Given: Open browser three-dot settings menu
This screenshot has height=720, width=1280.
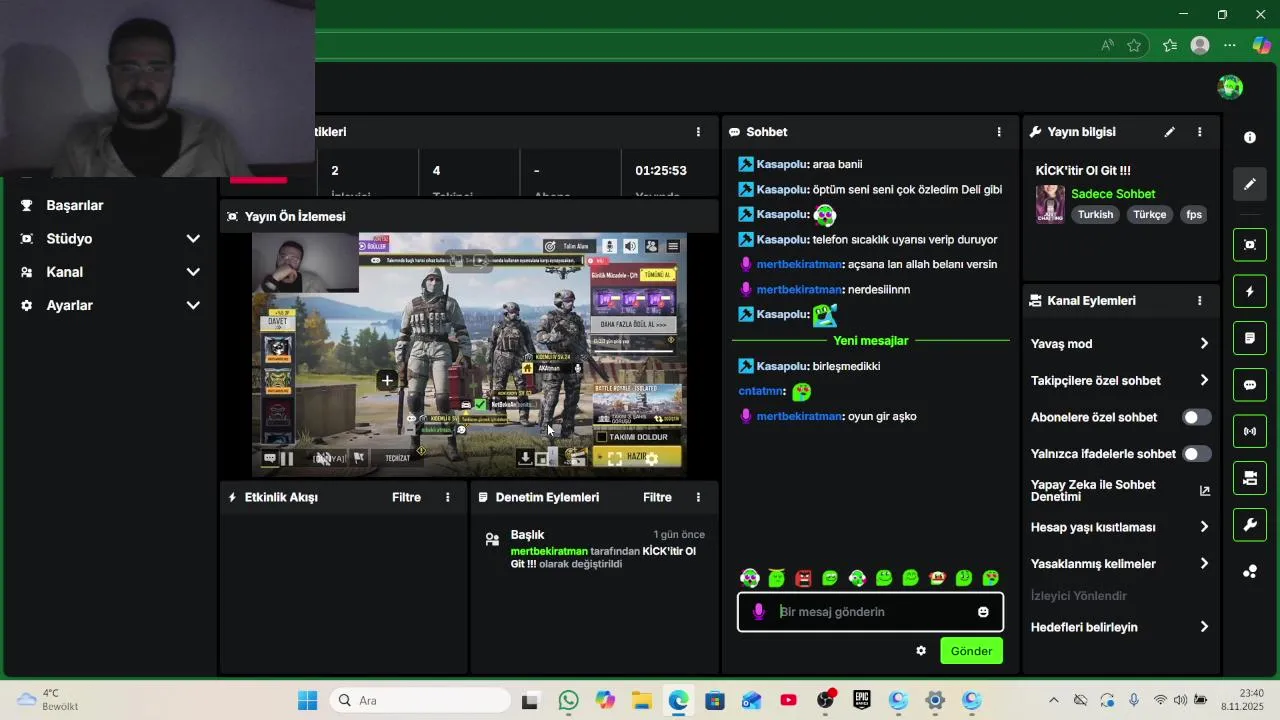Looking at the screenshot, I should (1230, 45).
